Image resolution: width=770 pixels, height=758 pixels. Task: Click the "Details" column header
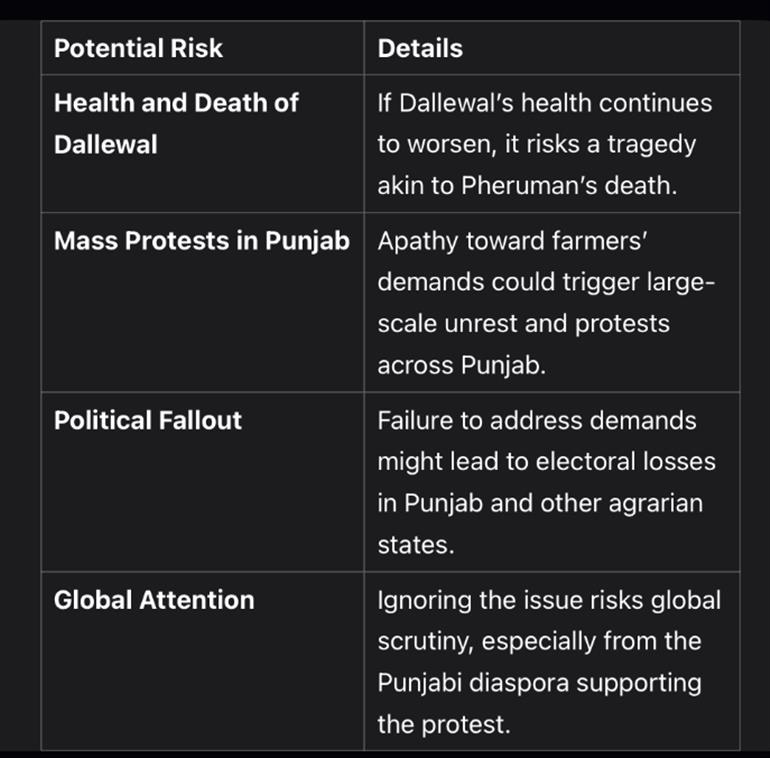420,48
